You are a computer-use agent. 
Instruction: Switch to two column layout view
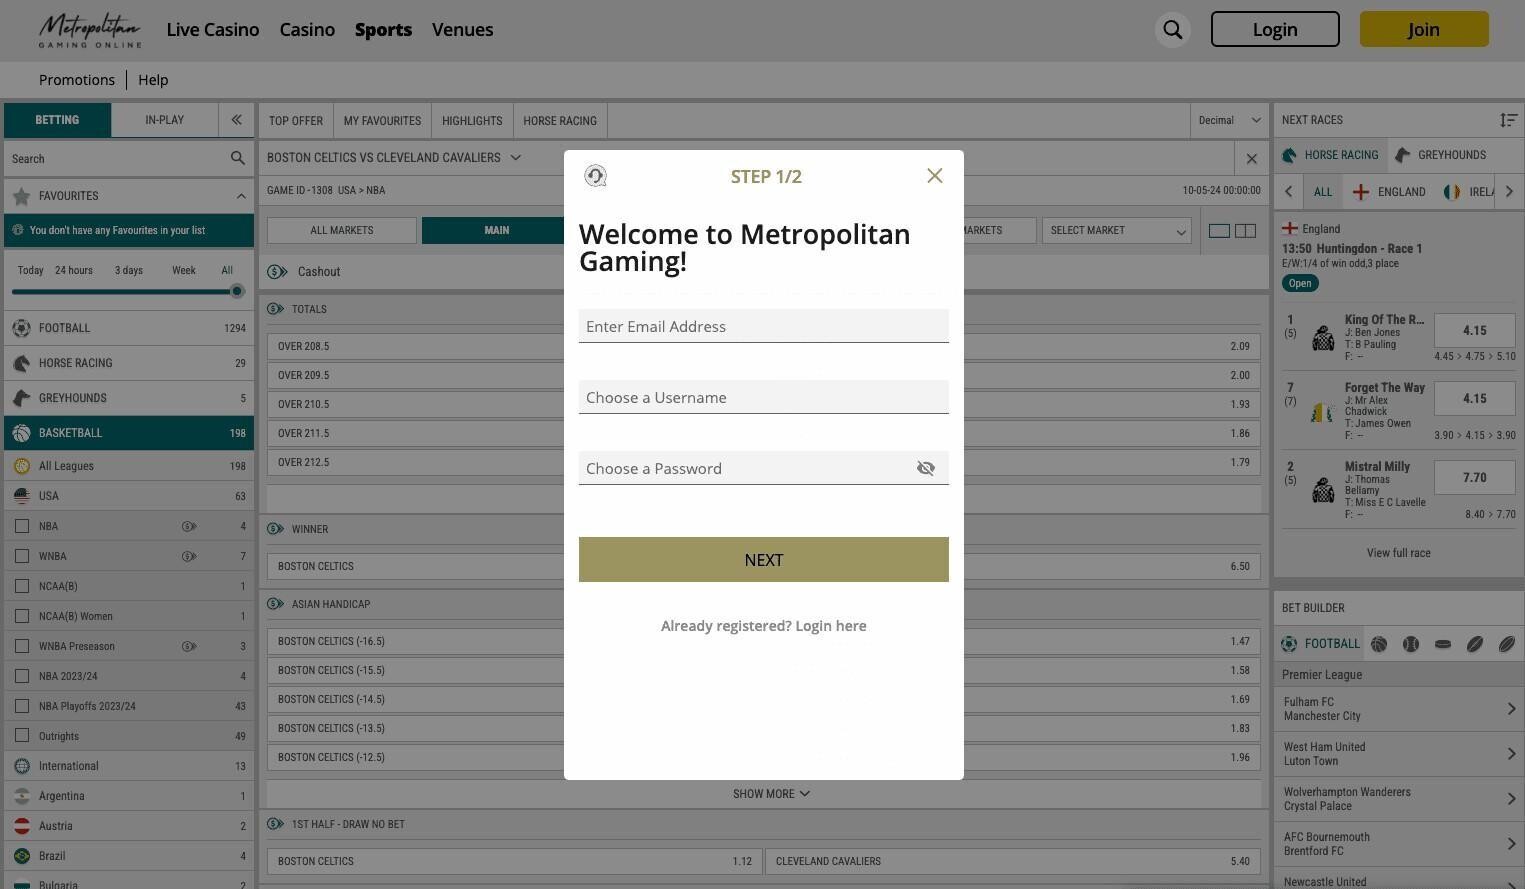[1245, 231]
